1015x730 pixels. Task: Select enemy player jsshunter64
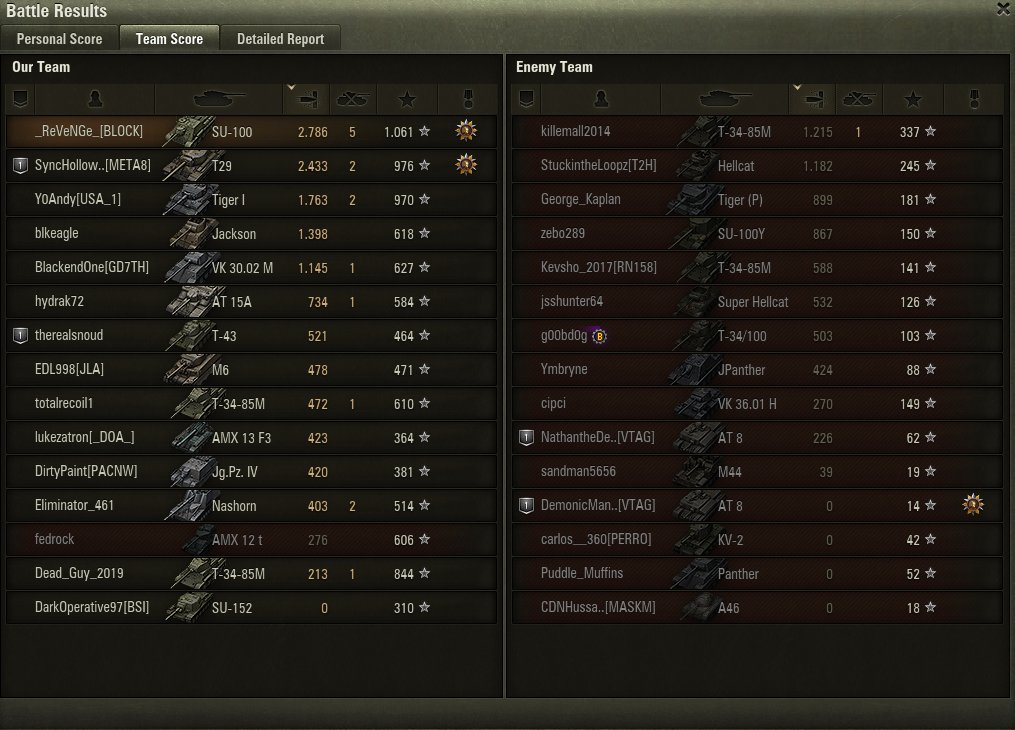click(572, 301)
